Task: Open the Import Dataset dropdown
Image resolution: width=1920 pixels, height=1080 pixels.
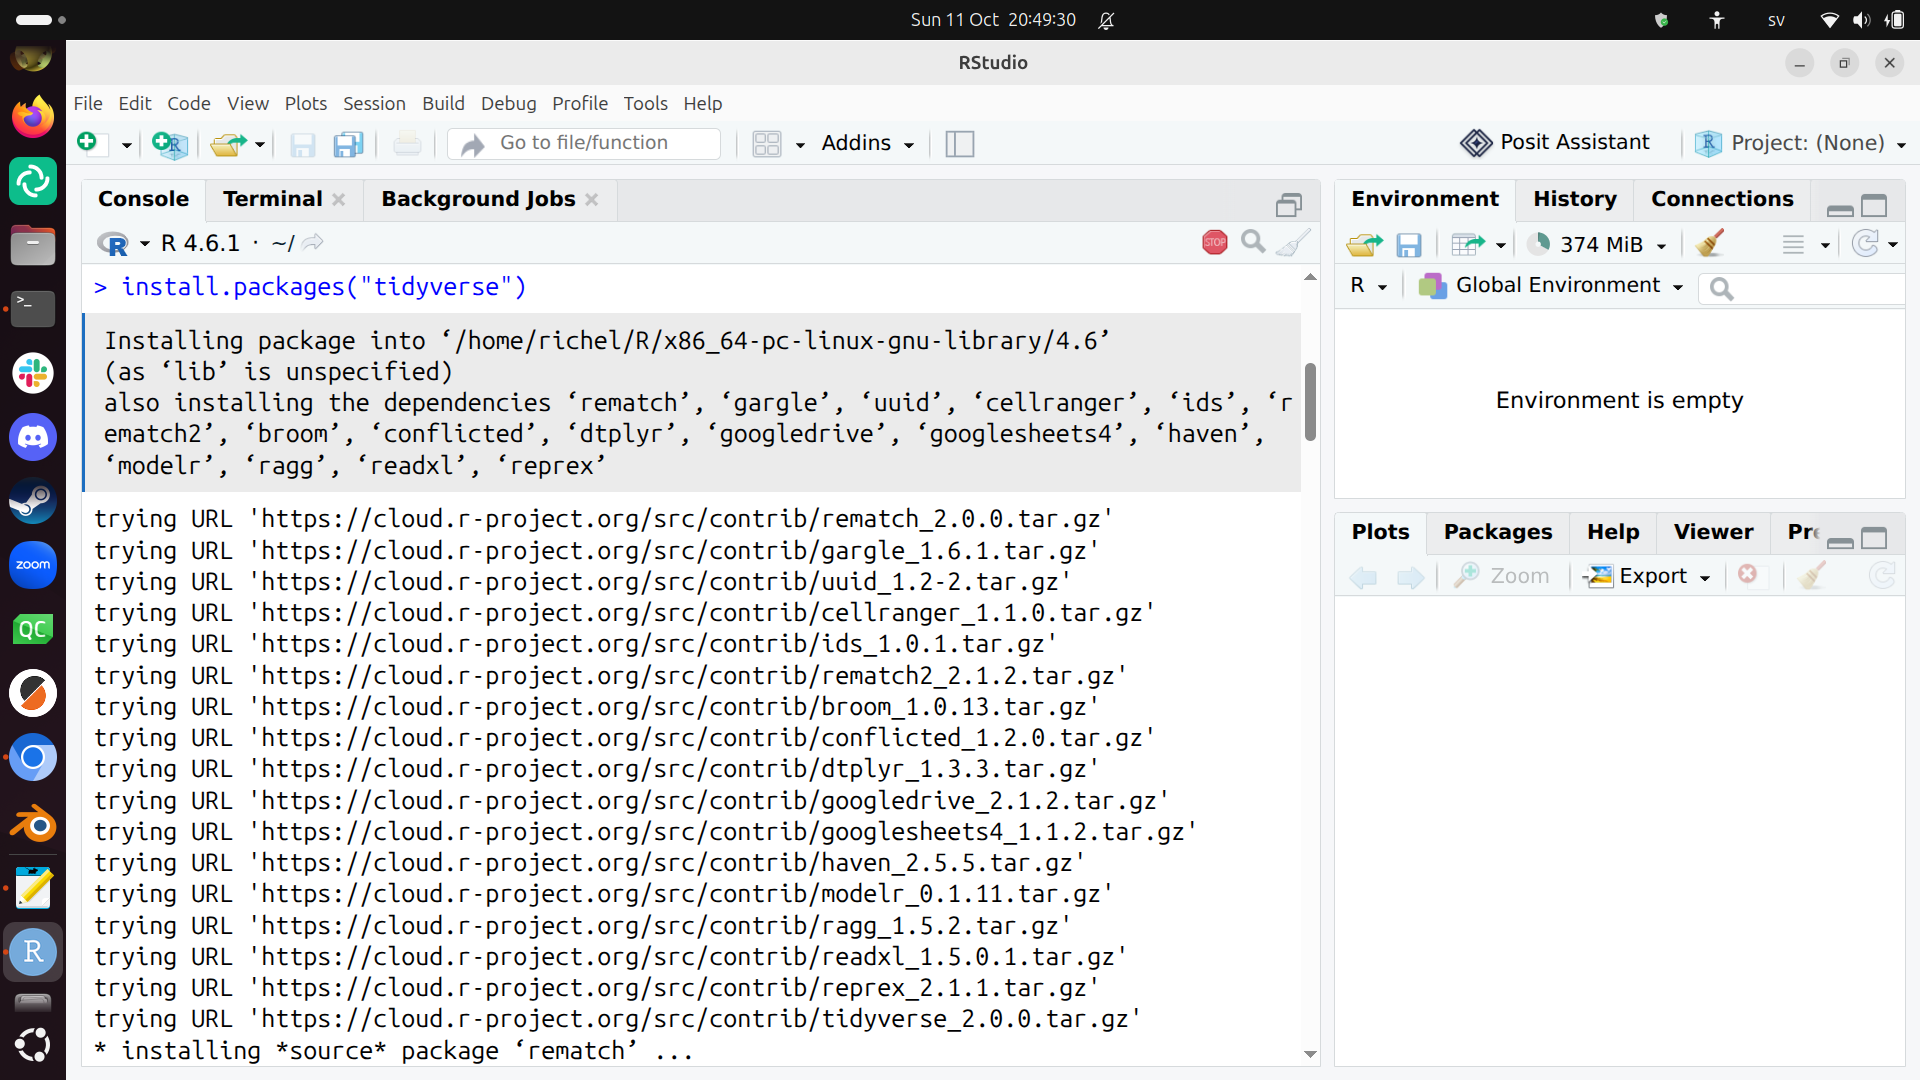Action: click(1478, 244)
